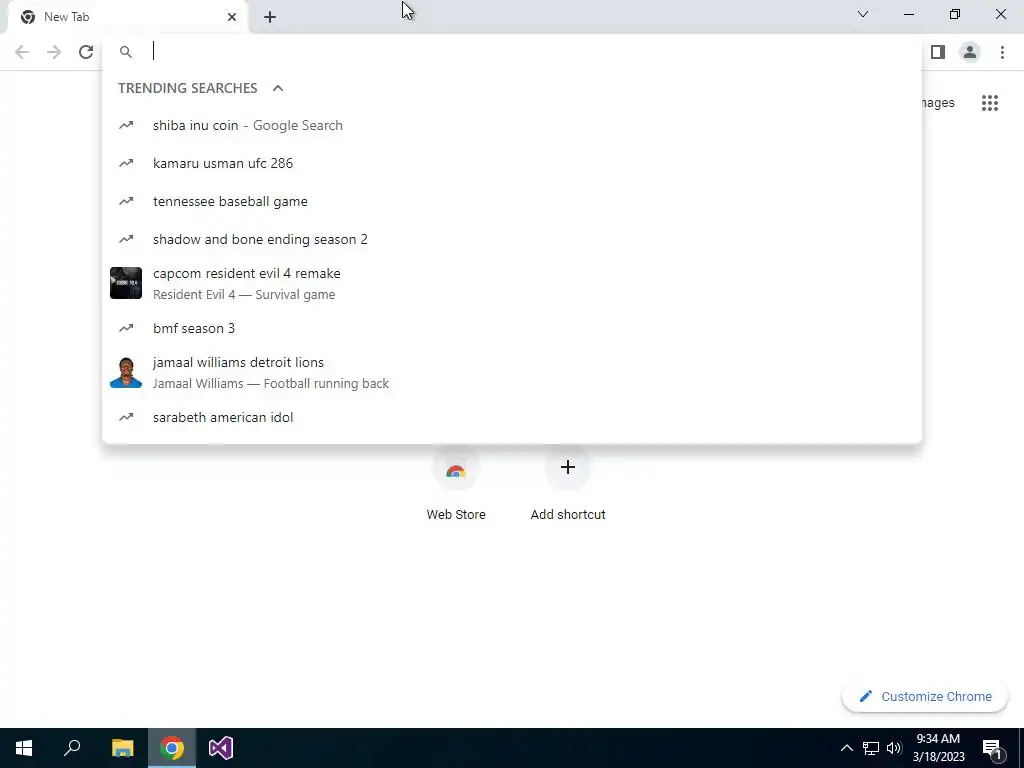Click the network icon in system tray
The height and width of the screenshot is (768, 1024).
coord(871,748)
